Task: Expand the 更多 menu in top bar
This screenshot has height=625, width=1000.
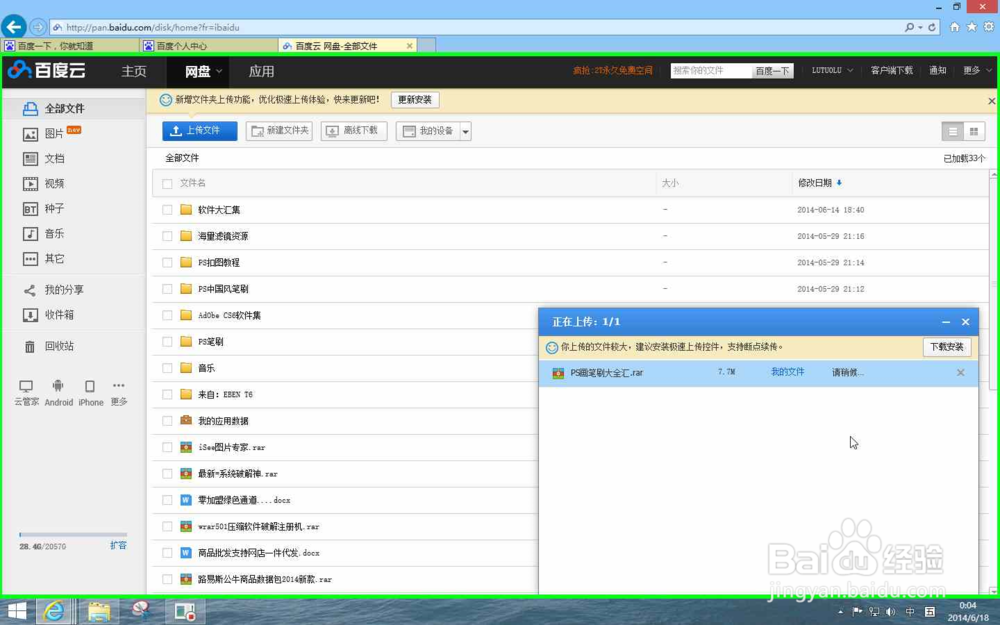Action: (x=977, y=70)
